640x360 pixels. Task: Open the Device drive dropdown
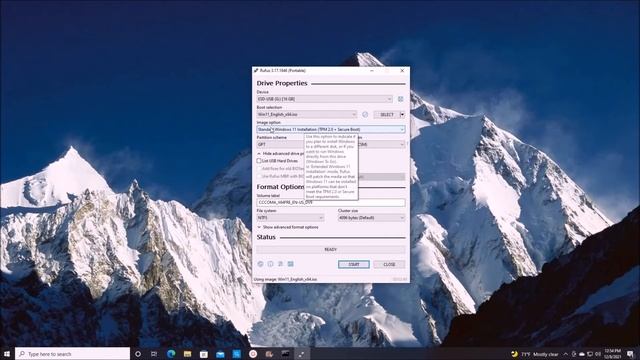[x=324, y=99]
